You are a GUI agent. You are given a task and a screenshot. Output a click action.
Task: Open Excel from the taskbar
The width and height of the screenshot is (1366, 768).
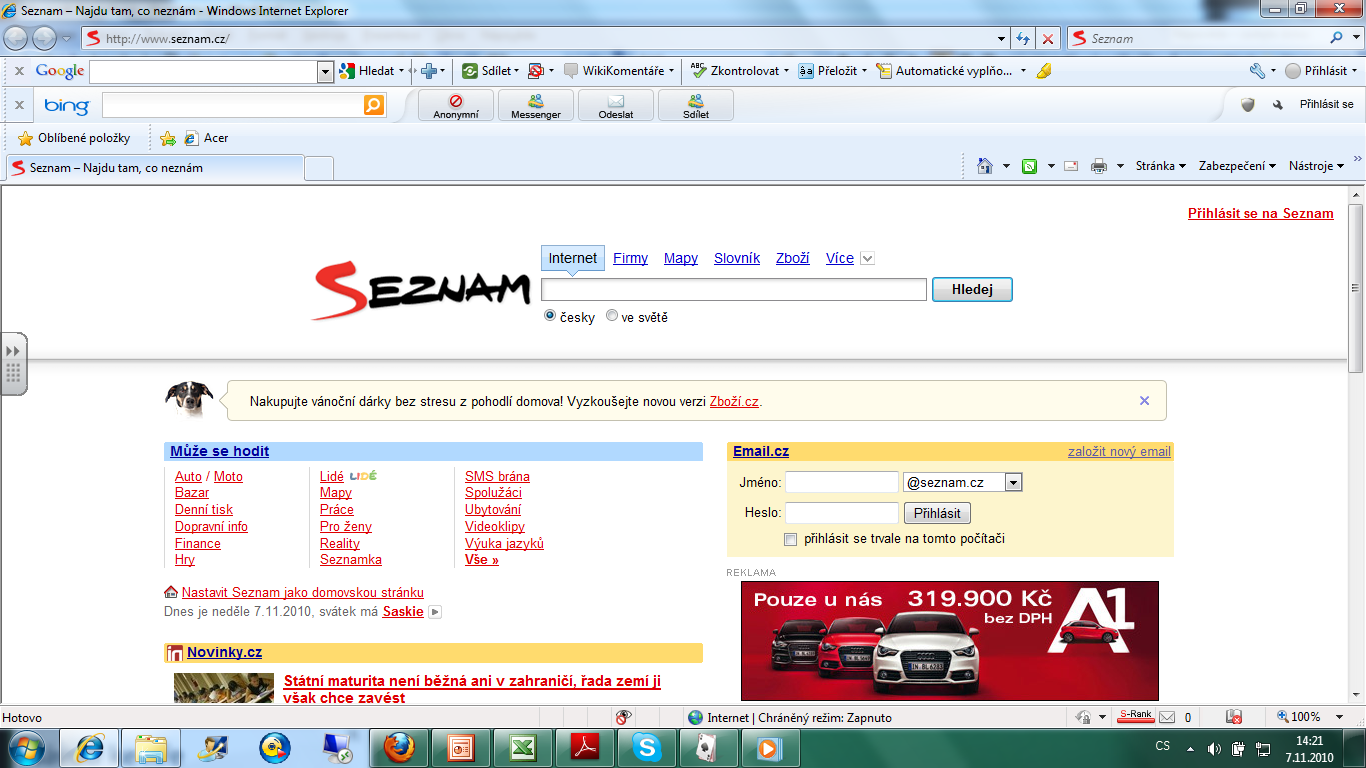[523, 747]
